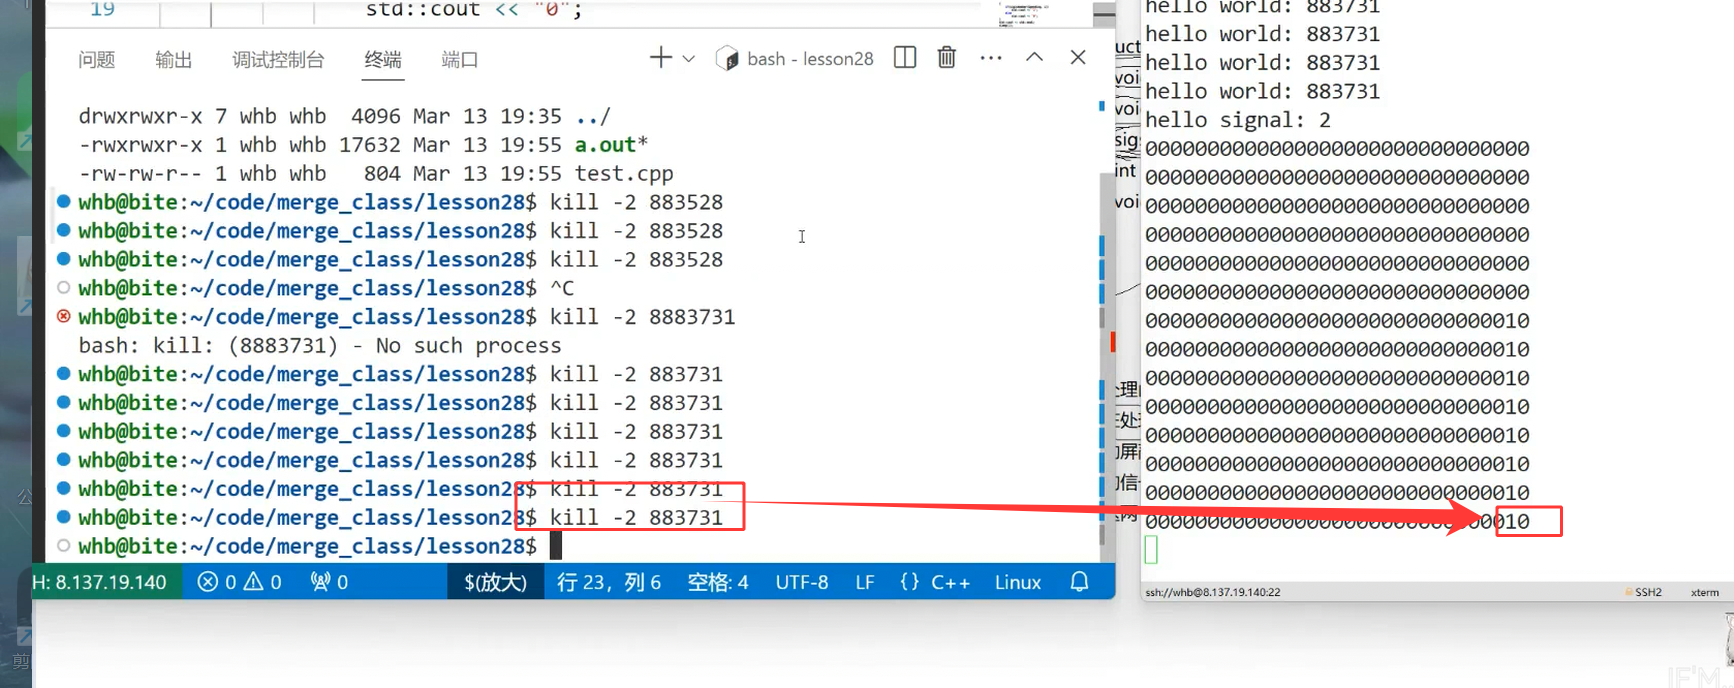Switch to the 问题 panel tab
This screenshot has width=1734, height=688.
click(97, 60)
